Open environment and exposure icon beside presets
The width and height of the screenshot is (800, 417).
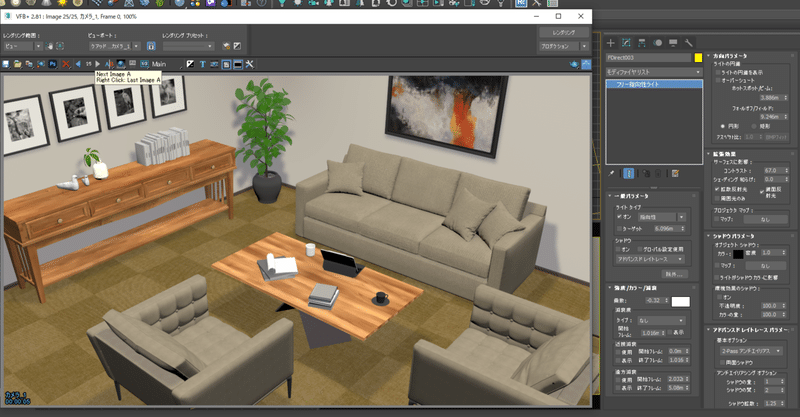[x=237, y=46]
